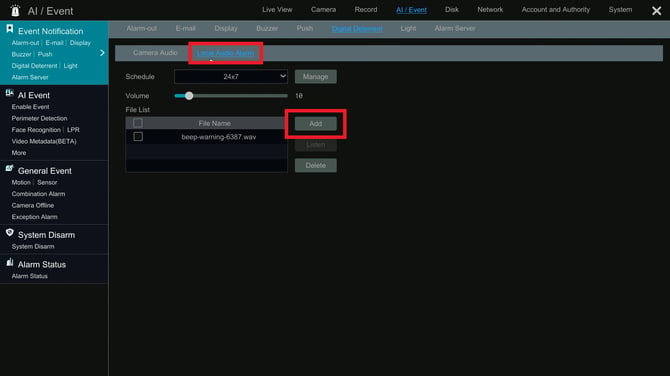Click the Add audio file button
This screenshot has height=376, width=670.
(315, 123)
